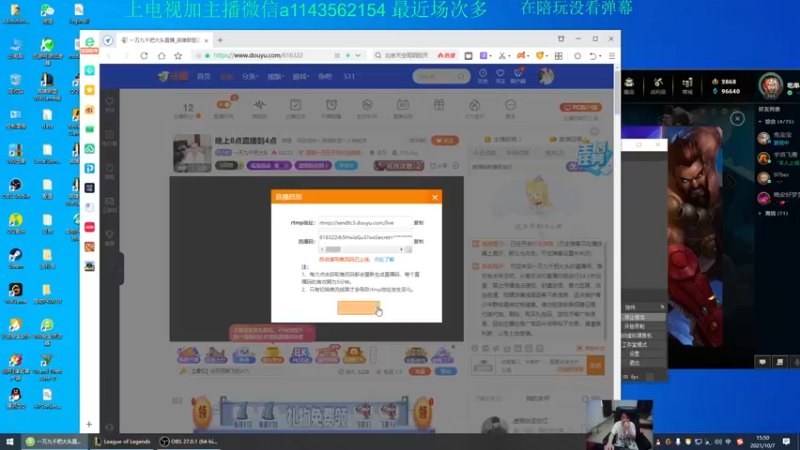This screenshot has height=450, width=800.
Task: Collapse the 综合 friends group in League
Action: (760, 121)
